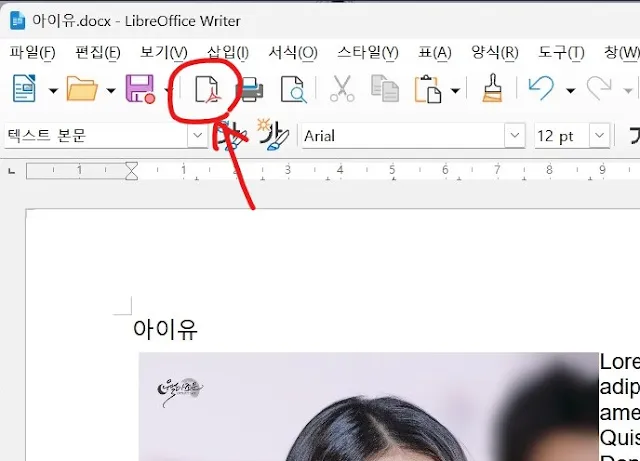Open the 스타일(Y) menu
Image resolution: width=640 pixels, height=461 pixels.
point(368,52)
